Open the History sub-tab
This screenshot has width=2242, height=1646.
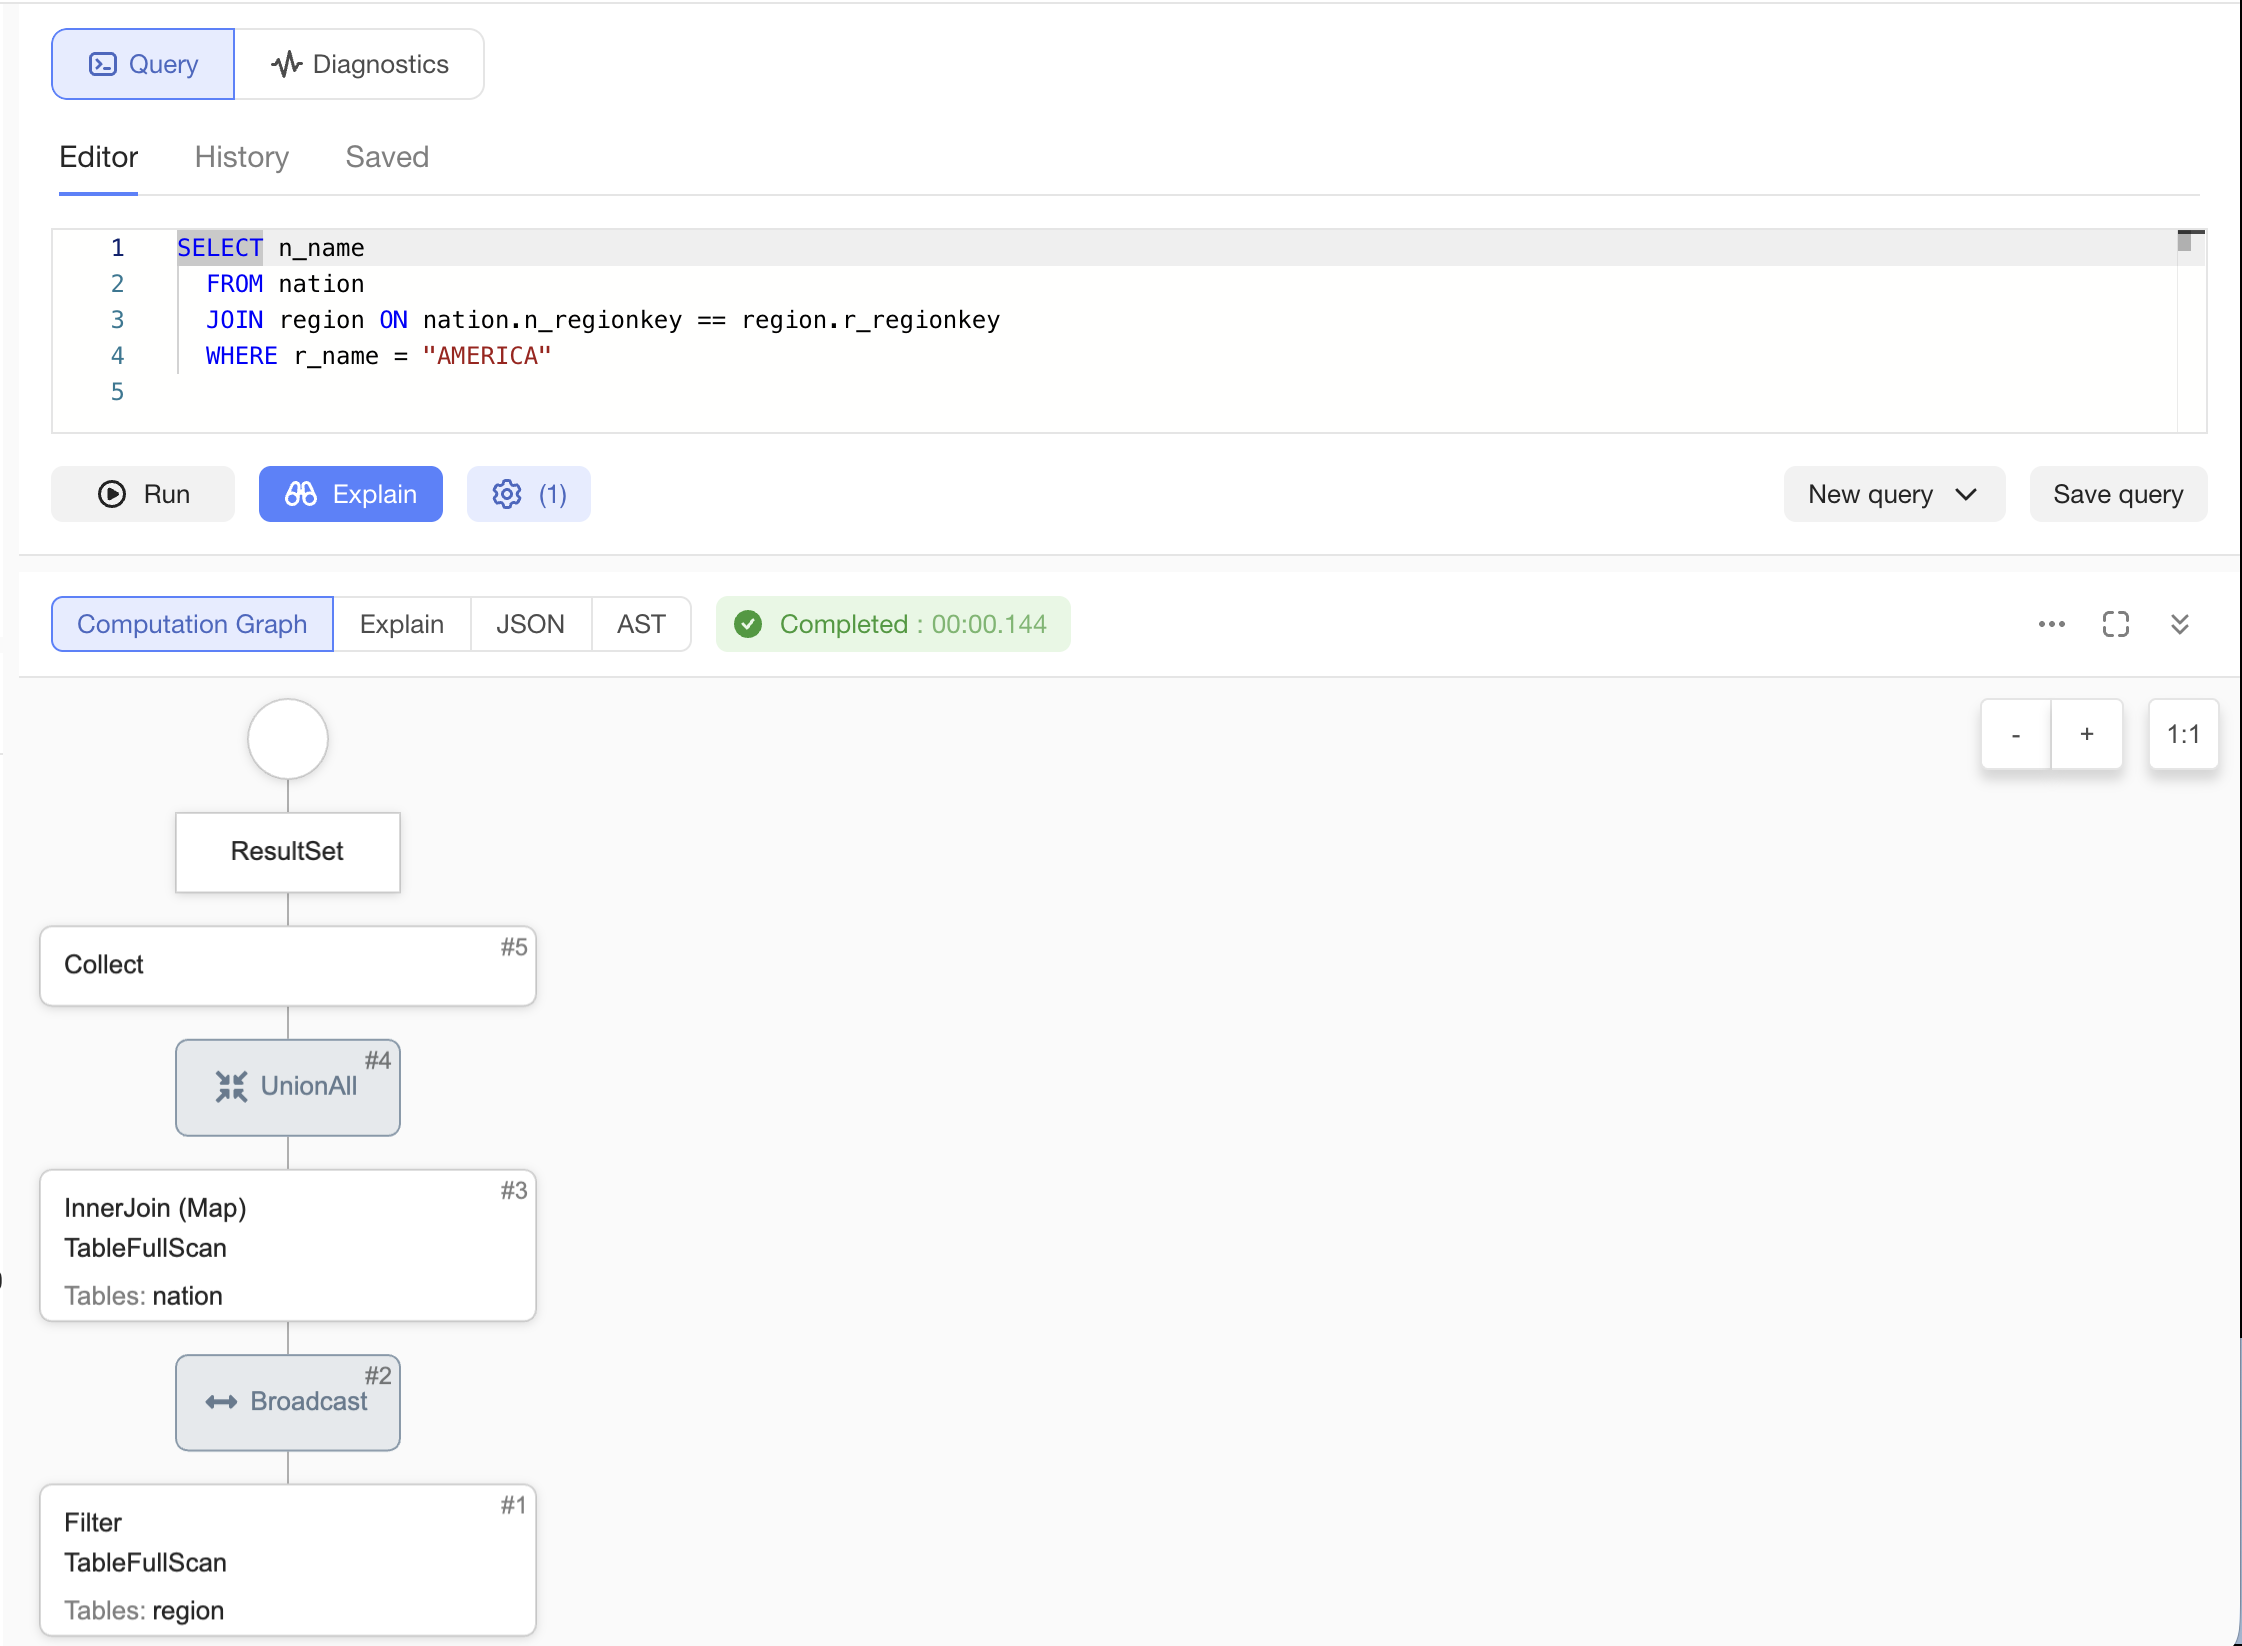[x=242, y=157]
